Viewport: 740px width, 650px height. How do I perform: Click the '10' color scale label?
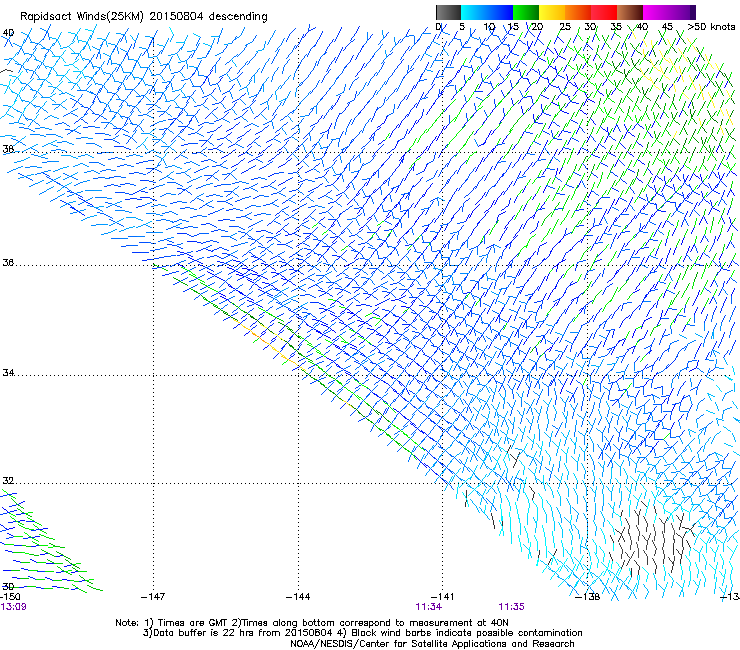[489, 27]
